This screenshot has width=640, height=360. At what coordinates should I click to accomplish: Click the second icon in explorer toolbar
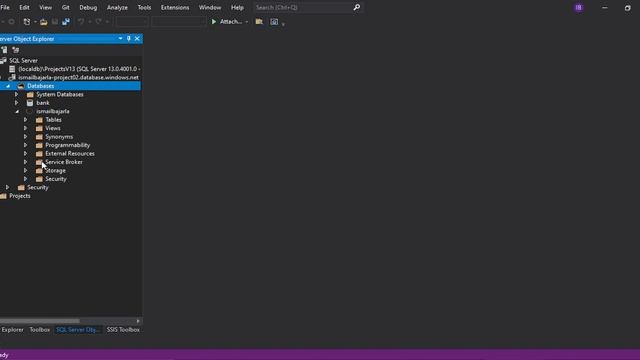(16, 50)
